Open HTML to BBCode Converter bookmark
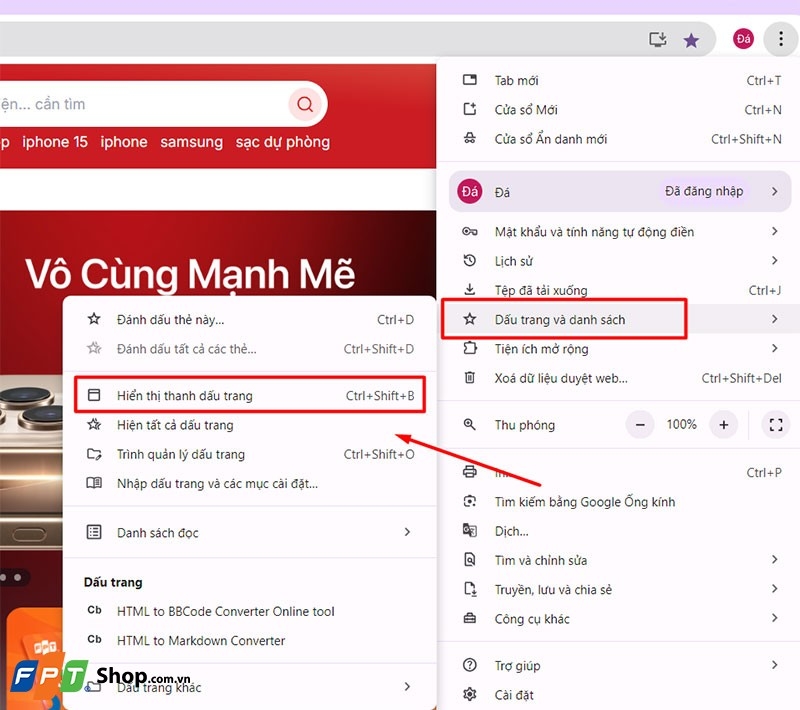Image resolution: width=800 pixels, height=710 pixels. click(x=250, y=611)
